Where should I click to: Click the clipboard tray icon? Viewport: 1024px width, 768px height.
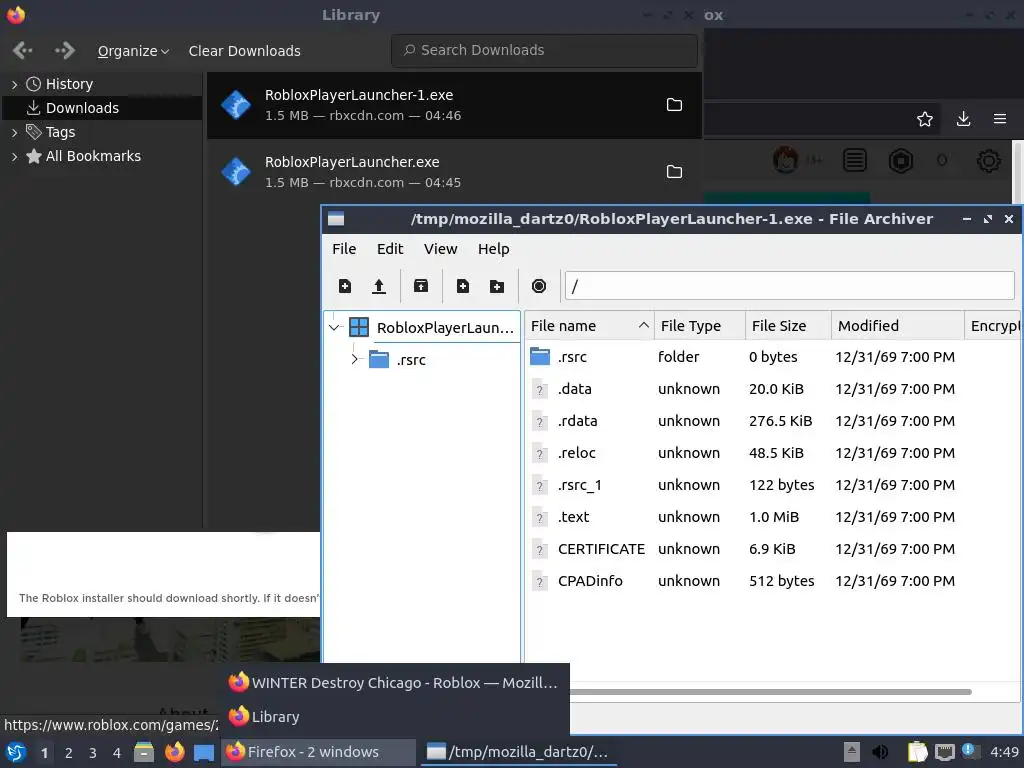[x=917, y=752]
